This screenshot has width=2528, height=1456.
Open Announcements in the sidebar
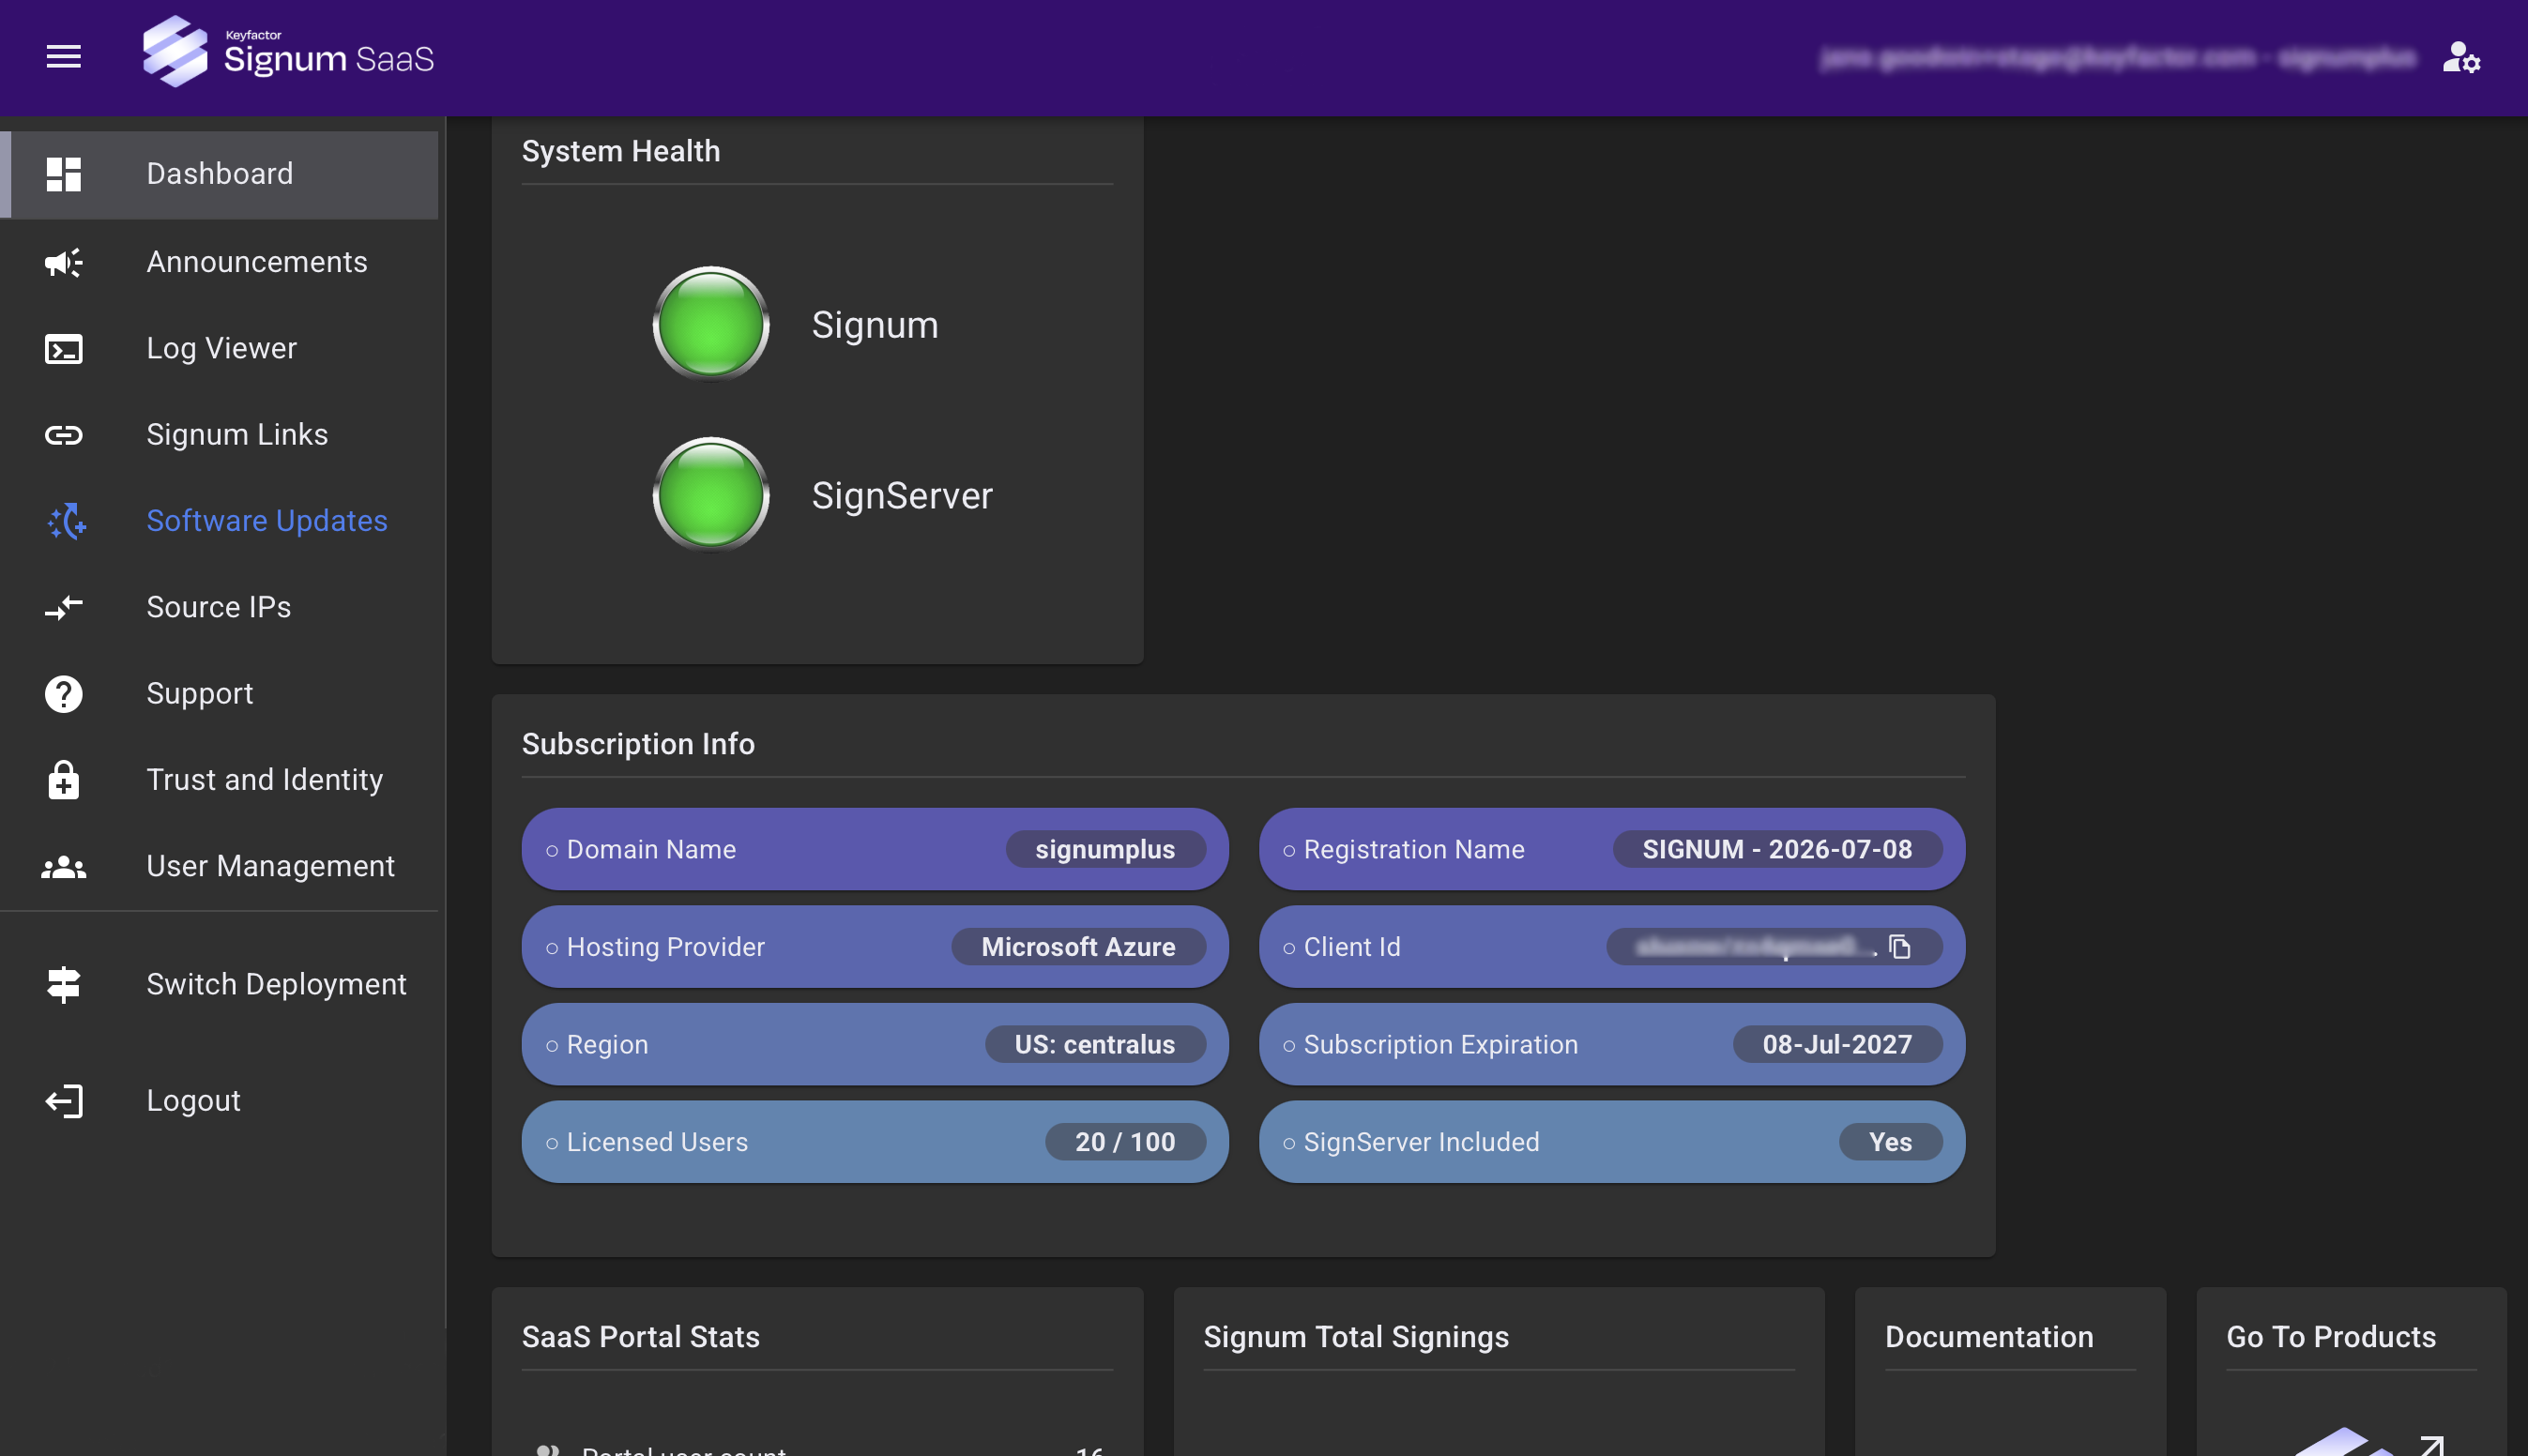pos(219,262)
